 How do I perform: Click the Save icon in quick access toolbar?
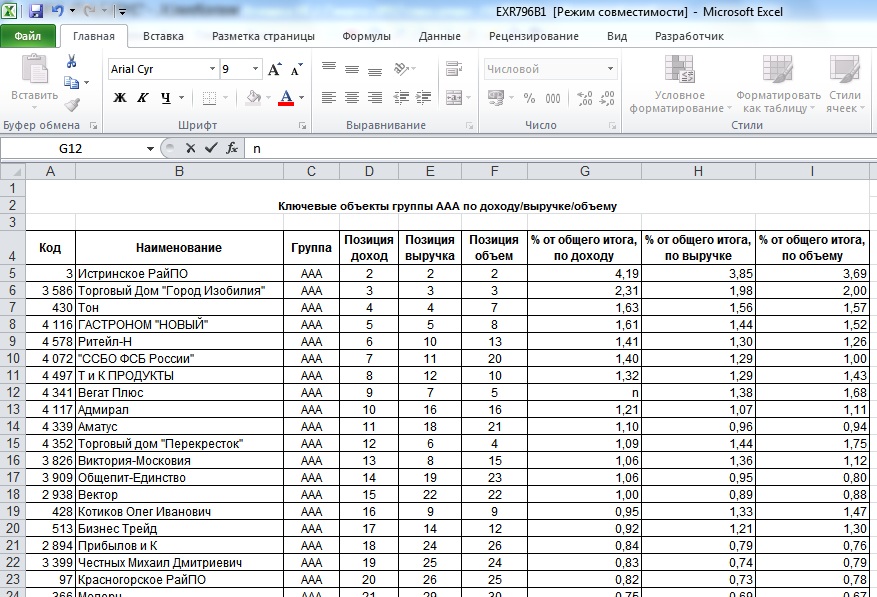point(36,11)
